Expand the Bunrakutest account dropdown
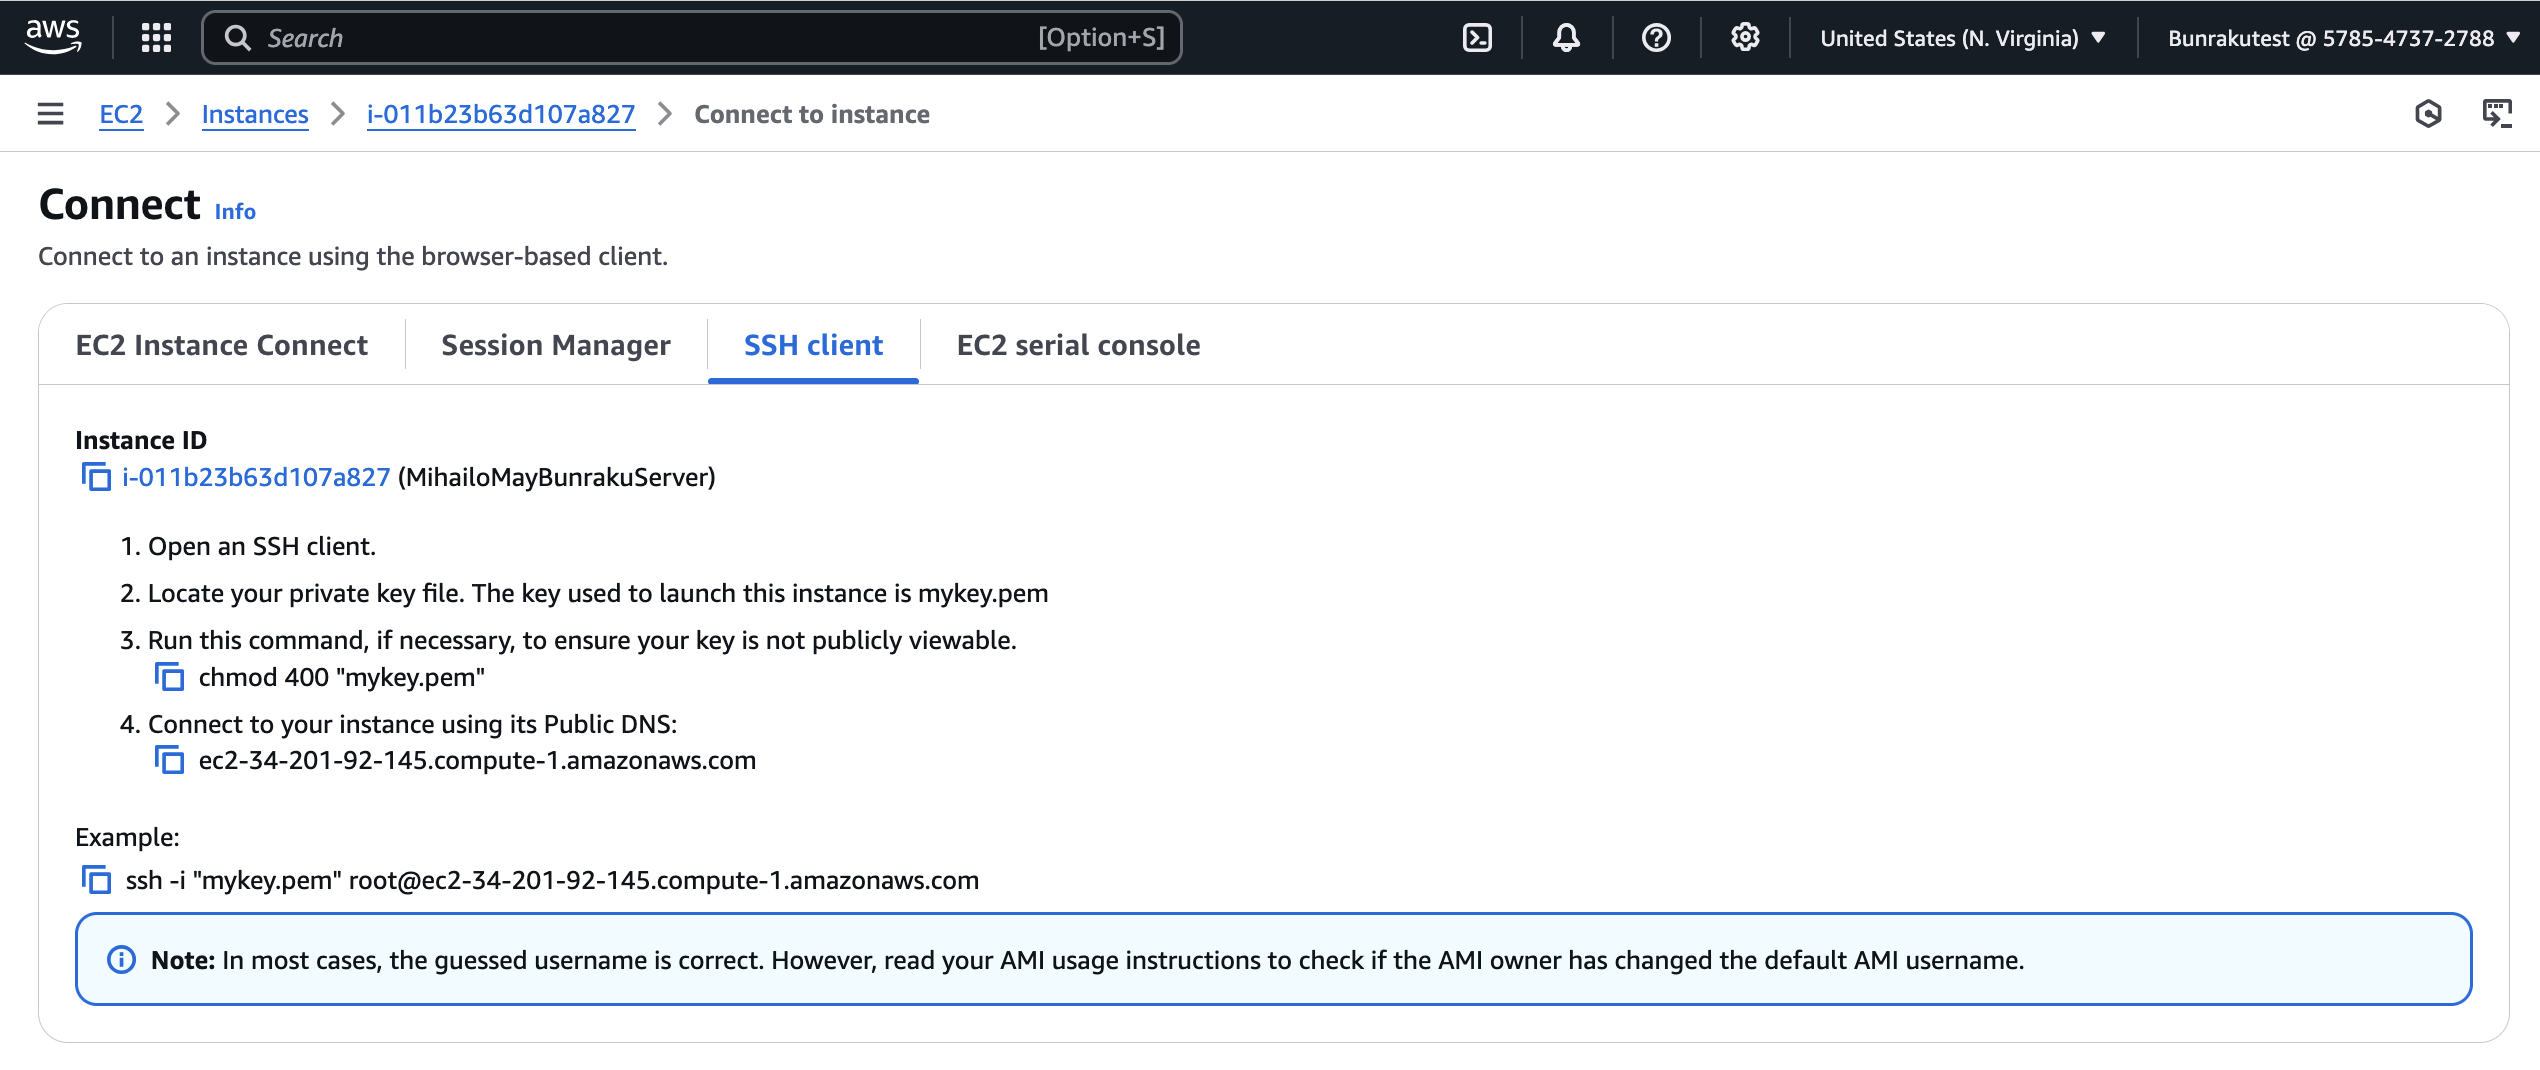 [x=2342, y=38]
